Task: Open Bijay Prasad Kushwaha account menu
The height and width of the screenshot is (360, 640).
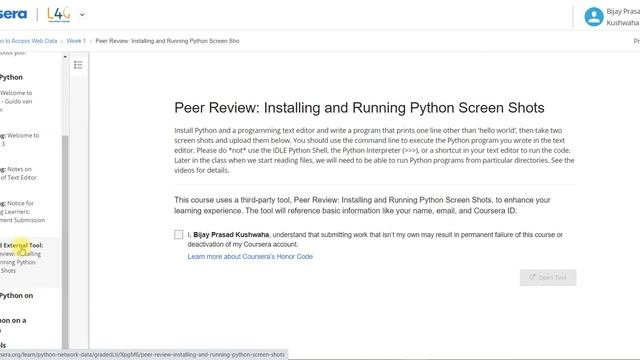Action: tap(623, 17)
